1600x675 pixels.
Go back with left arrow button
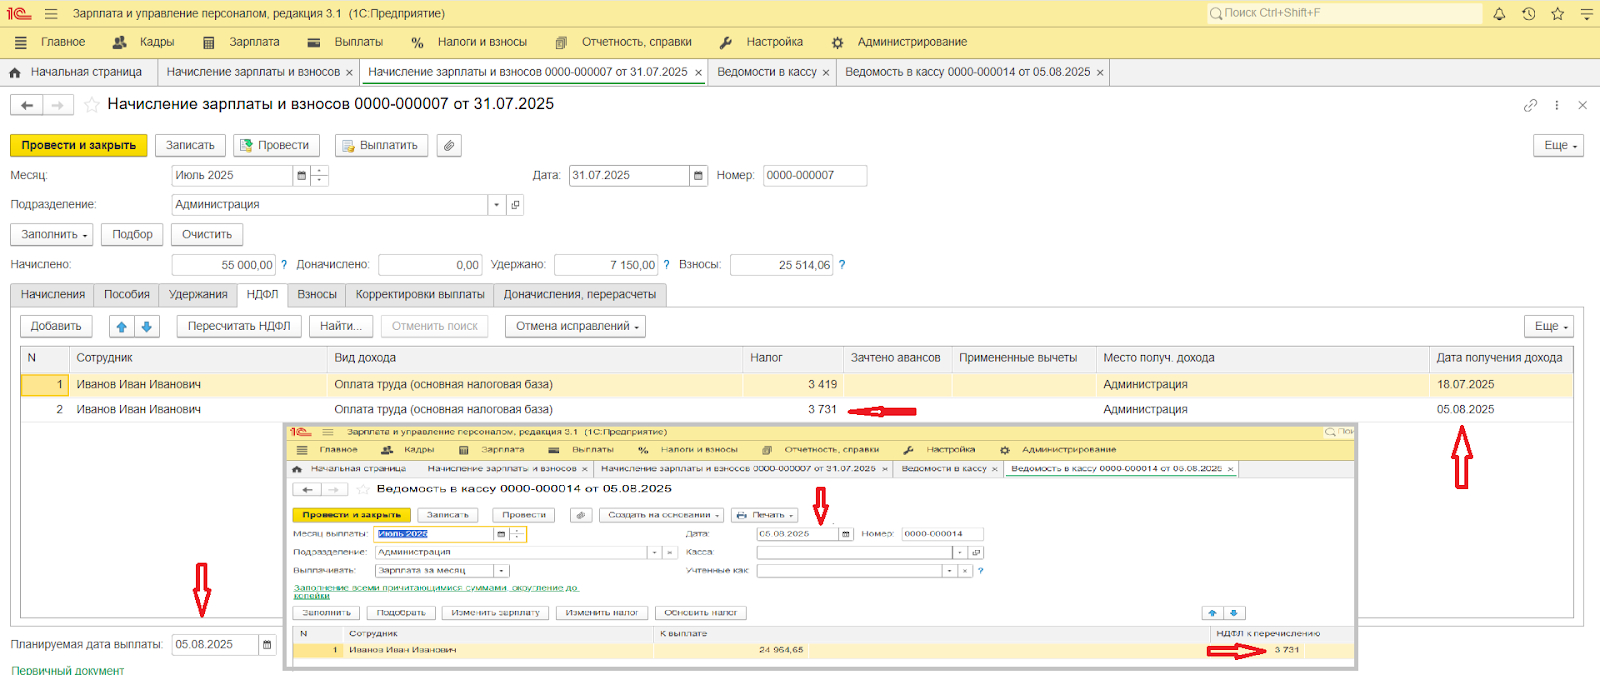(27, 105)
